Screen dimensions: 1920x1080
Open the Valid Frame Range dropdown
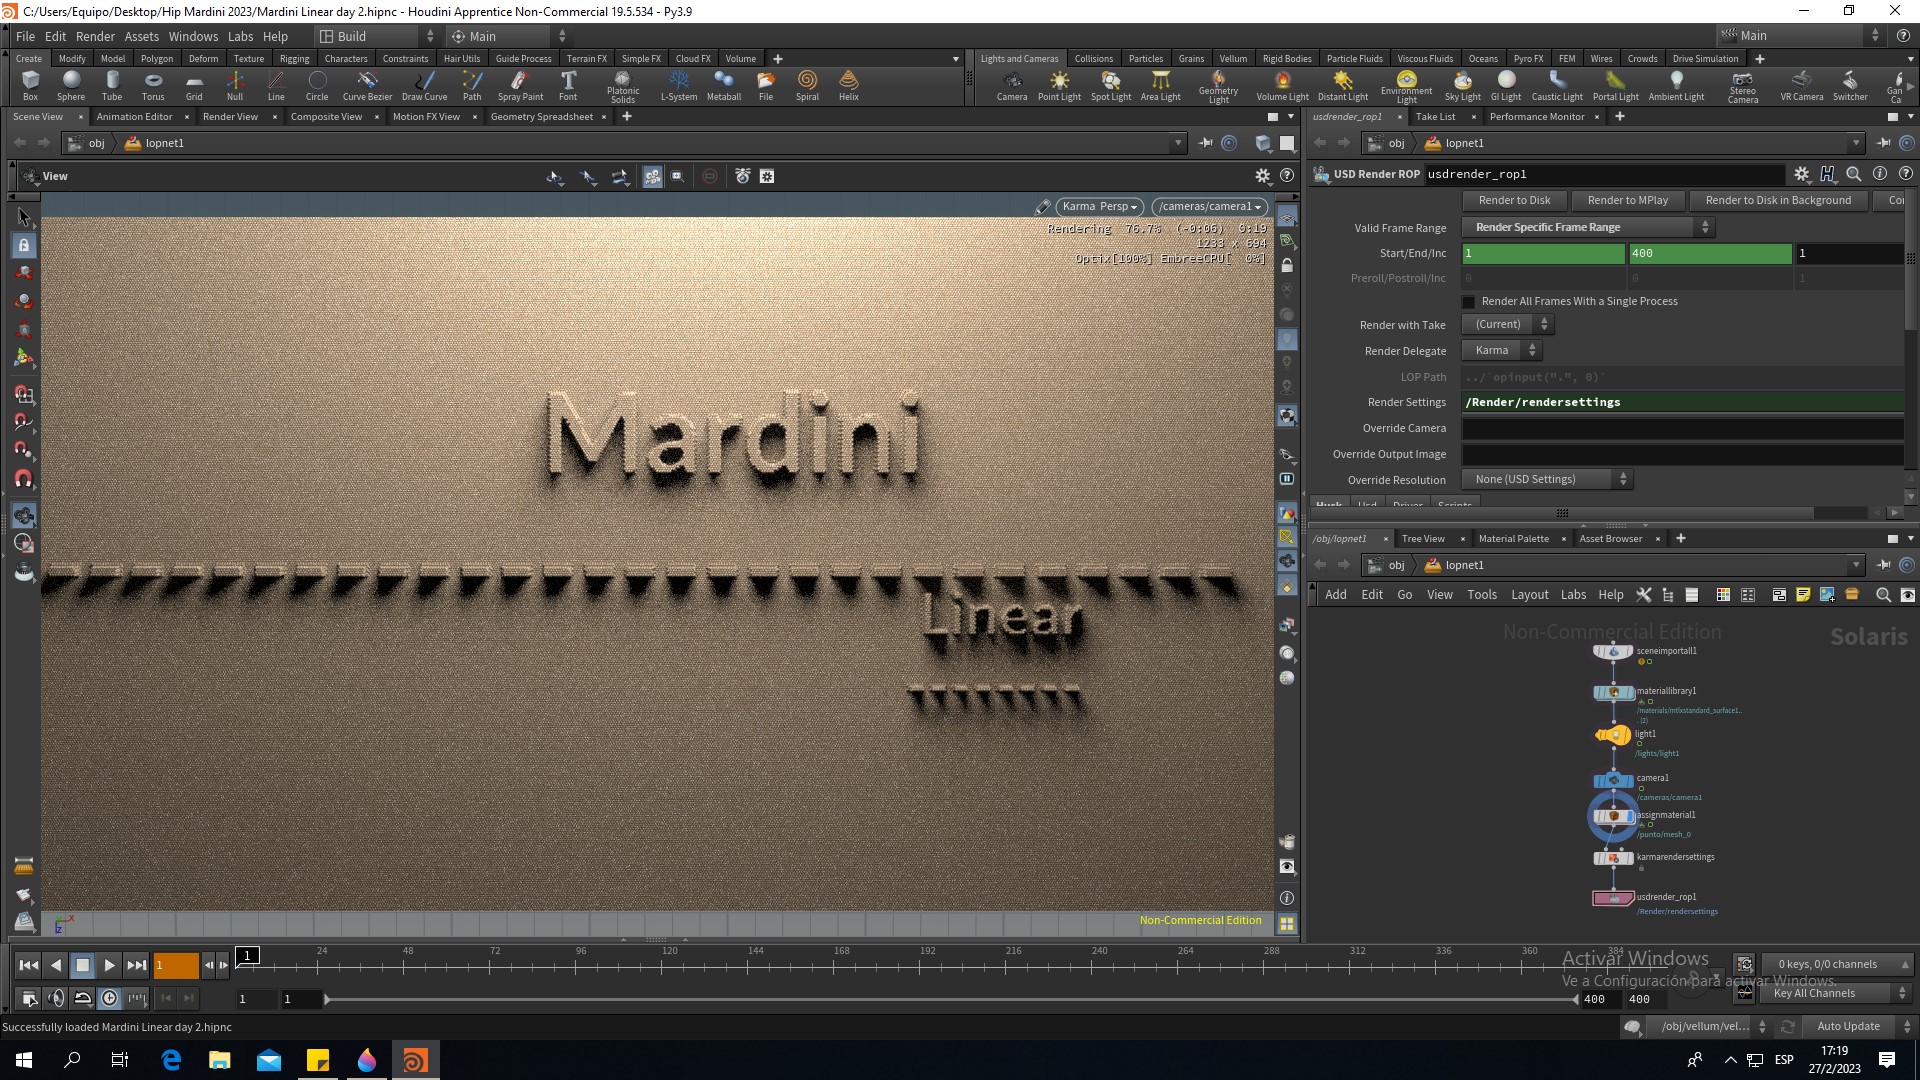tap(1588, 228)
